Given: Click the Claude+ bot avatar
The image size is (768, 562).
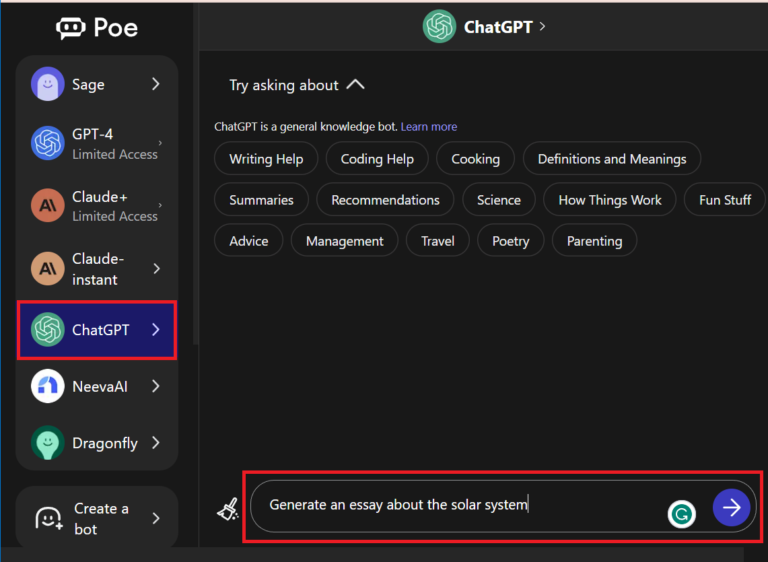Looking at the screenshot, I should [48, 205].
